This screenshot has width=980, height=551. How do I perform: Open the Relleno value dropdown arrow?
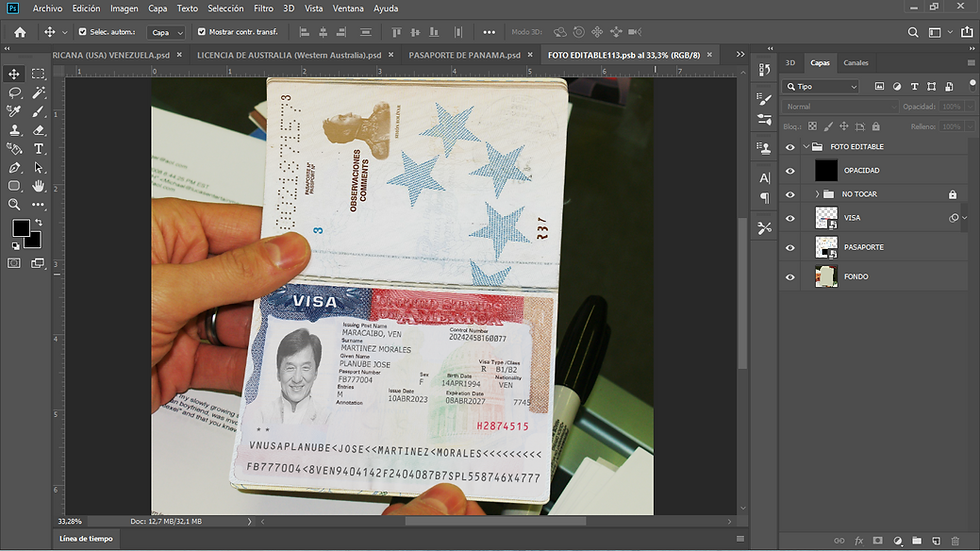970,126
